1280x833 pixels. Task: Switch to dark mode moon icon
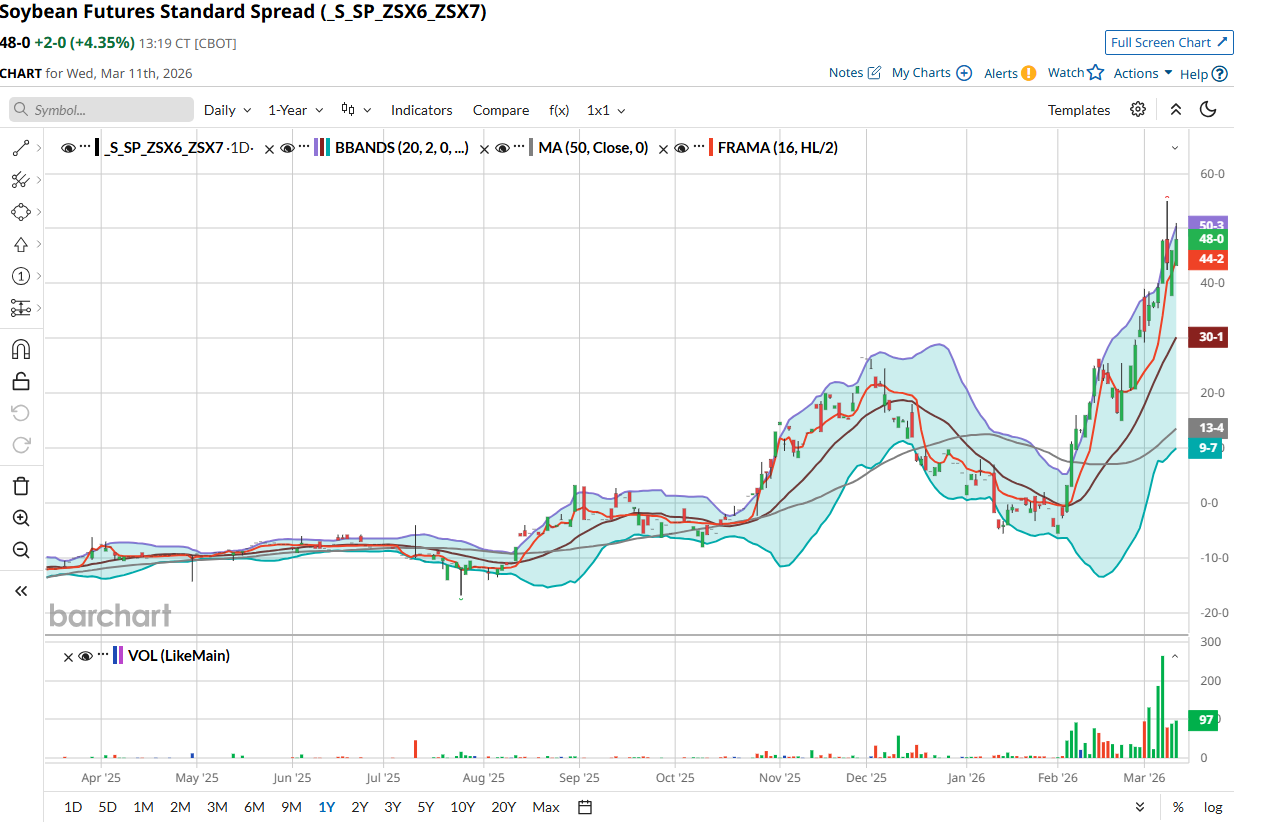pos(1208,110)
